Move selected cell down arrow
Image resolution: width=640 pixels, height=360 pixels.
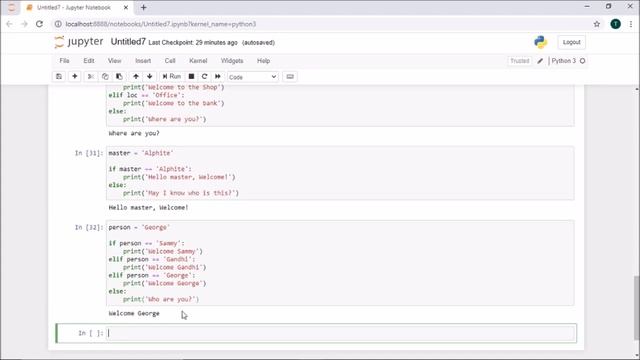pos(150,76)
